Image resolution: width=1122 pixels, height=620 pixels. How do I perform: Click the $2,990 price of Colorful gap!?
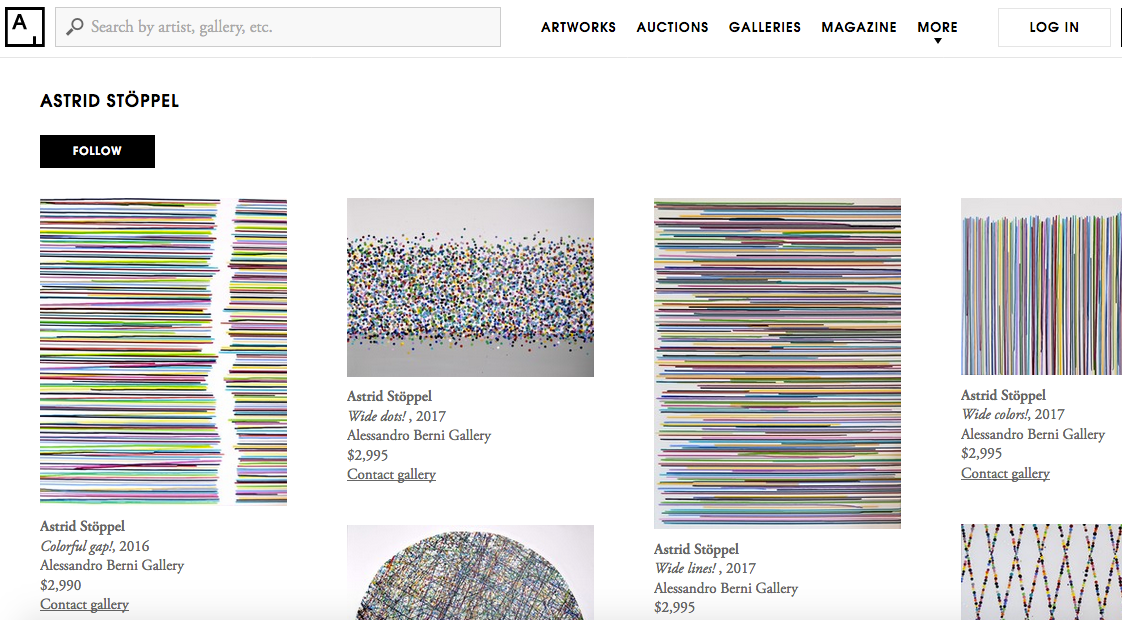click(x=61, y=586)
